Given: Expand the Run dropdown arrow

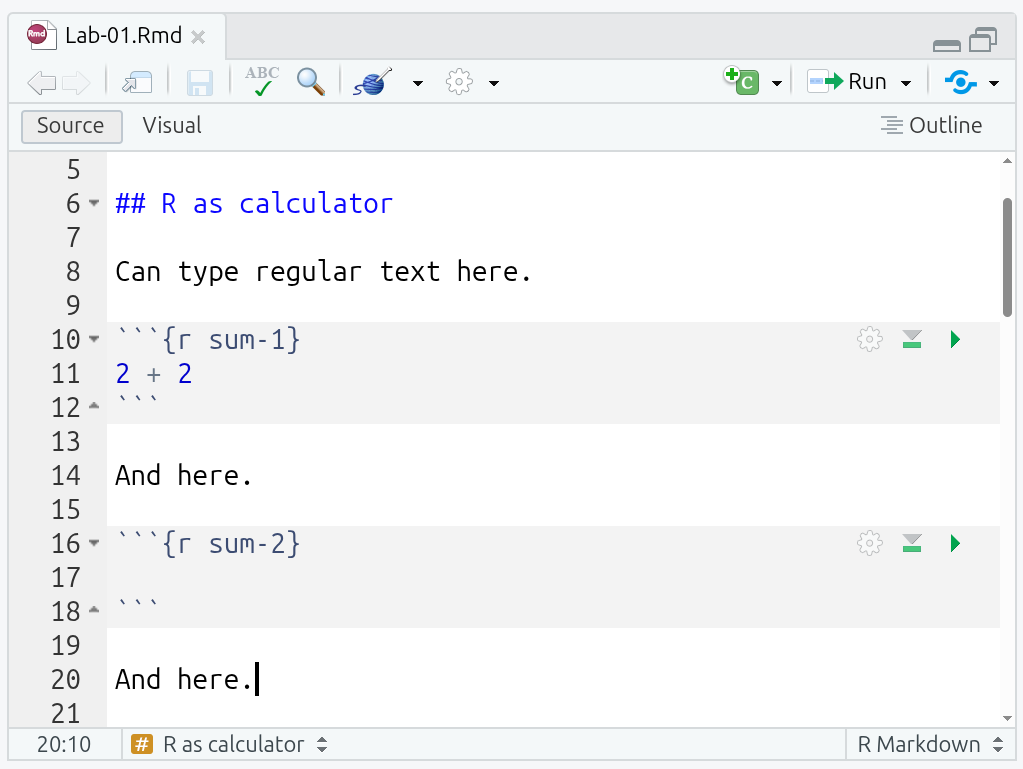Looking at the screenshot, I should point(906,83).
